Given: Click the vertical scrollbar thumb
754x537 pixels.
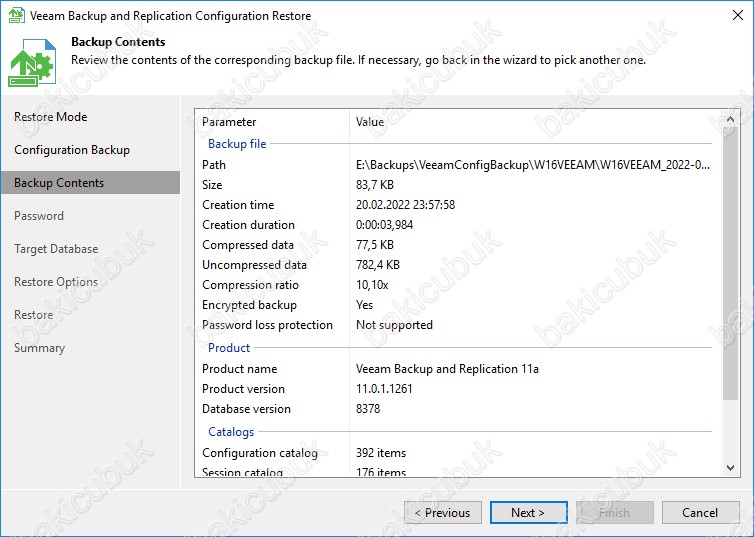Looking at the screenshot, I should click(x=730, y=263).
